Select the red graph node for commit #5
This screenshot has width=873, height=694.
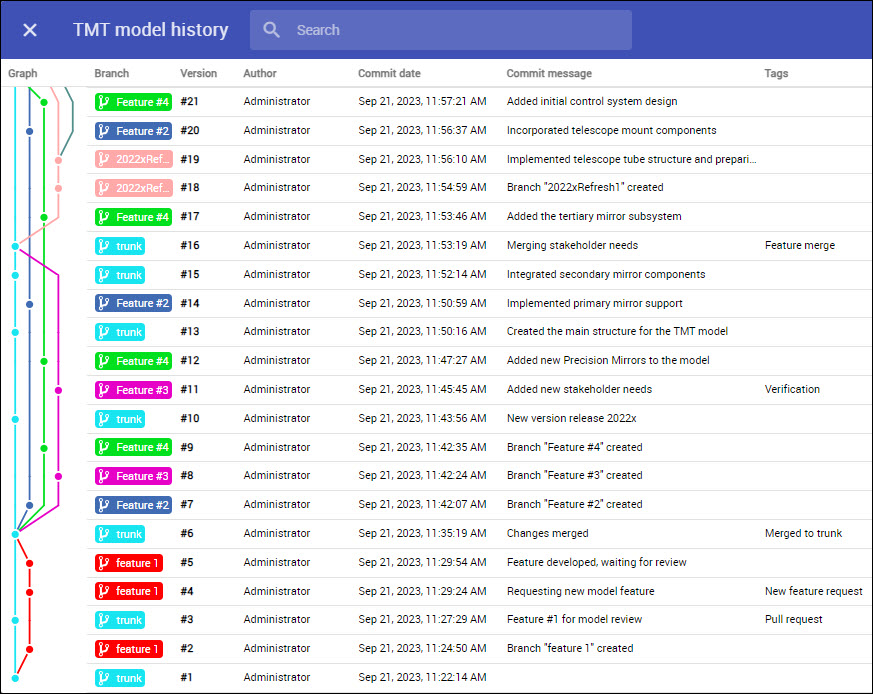[x=30, y=564]
